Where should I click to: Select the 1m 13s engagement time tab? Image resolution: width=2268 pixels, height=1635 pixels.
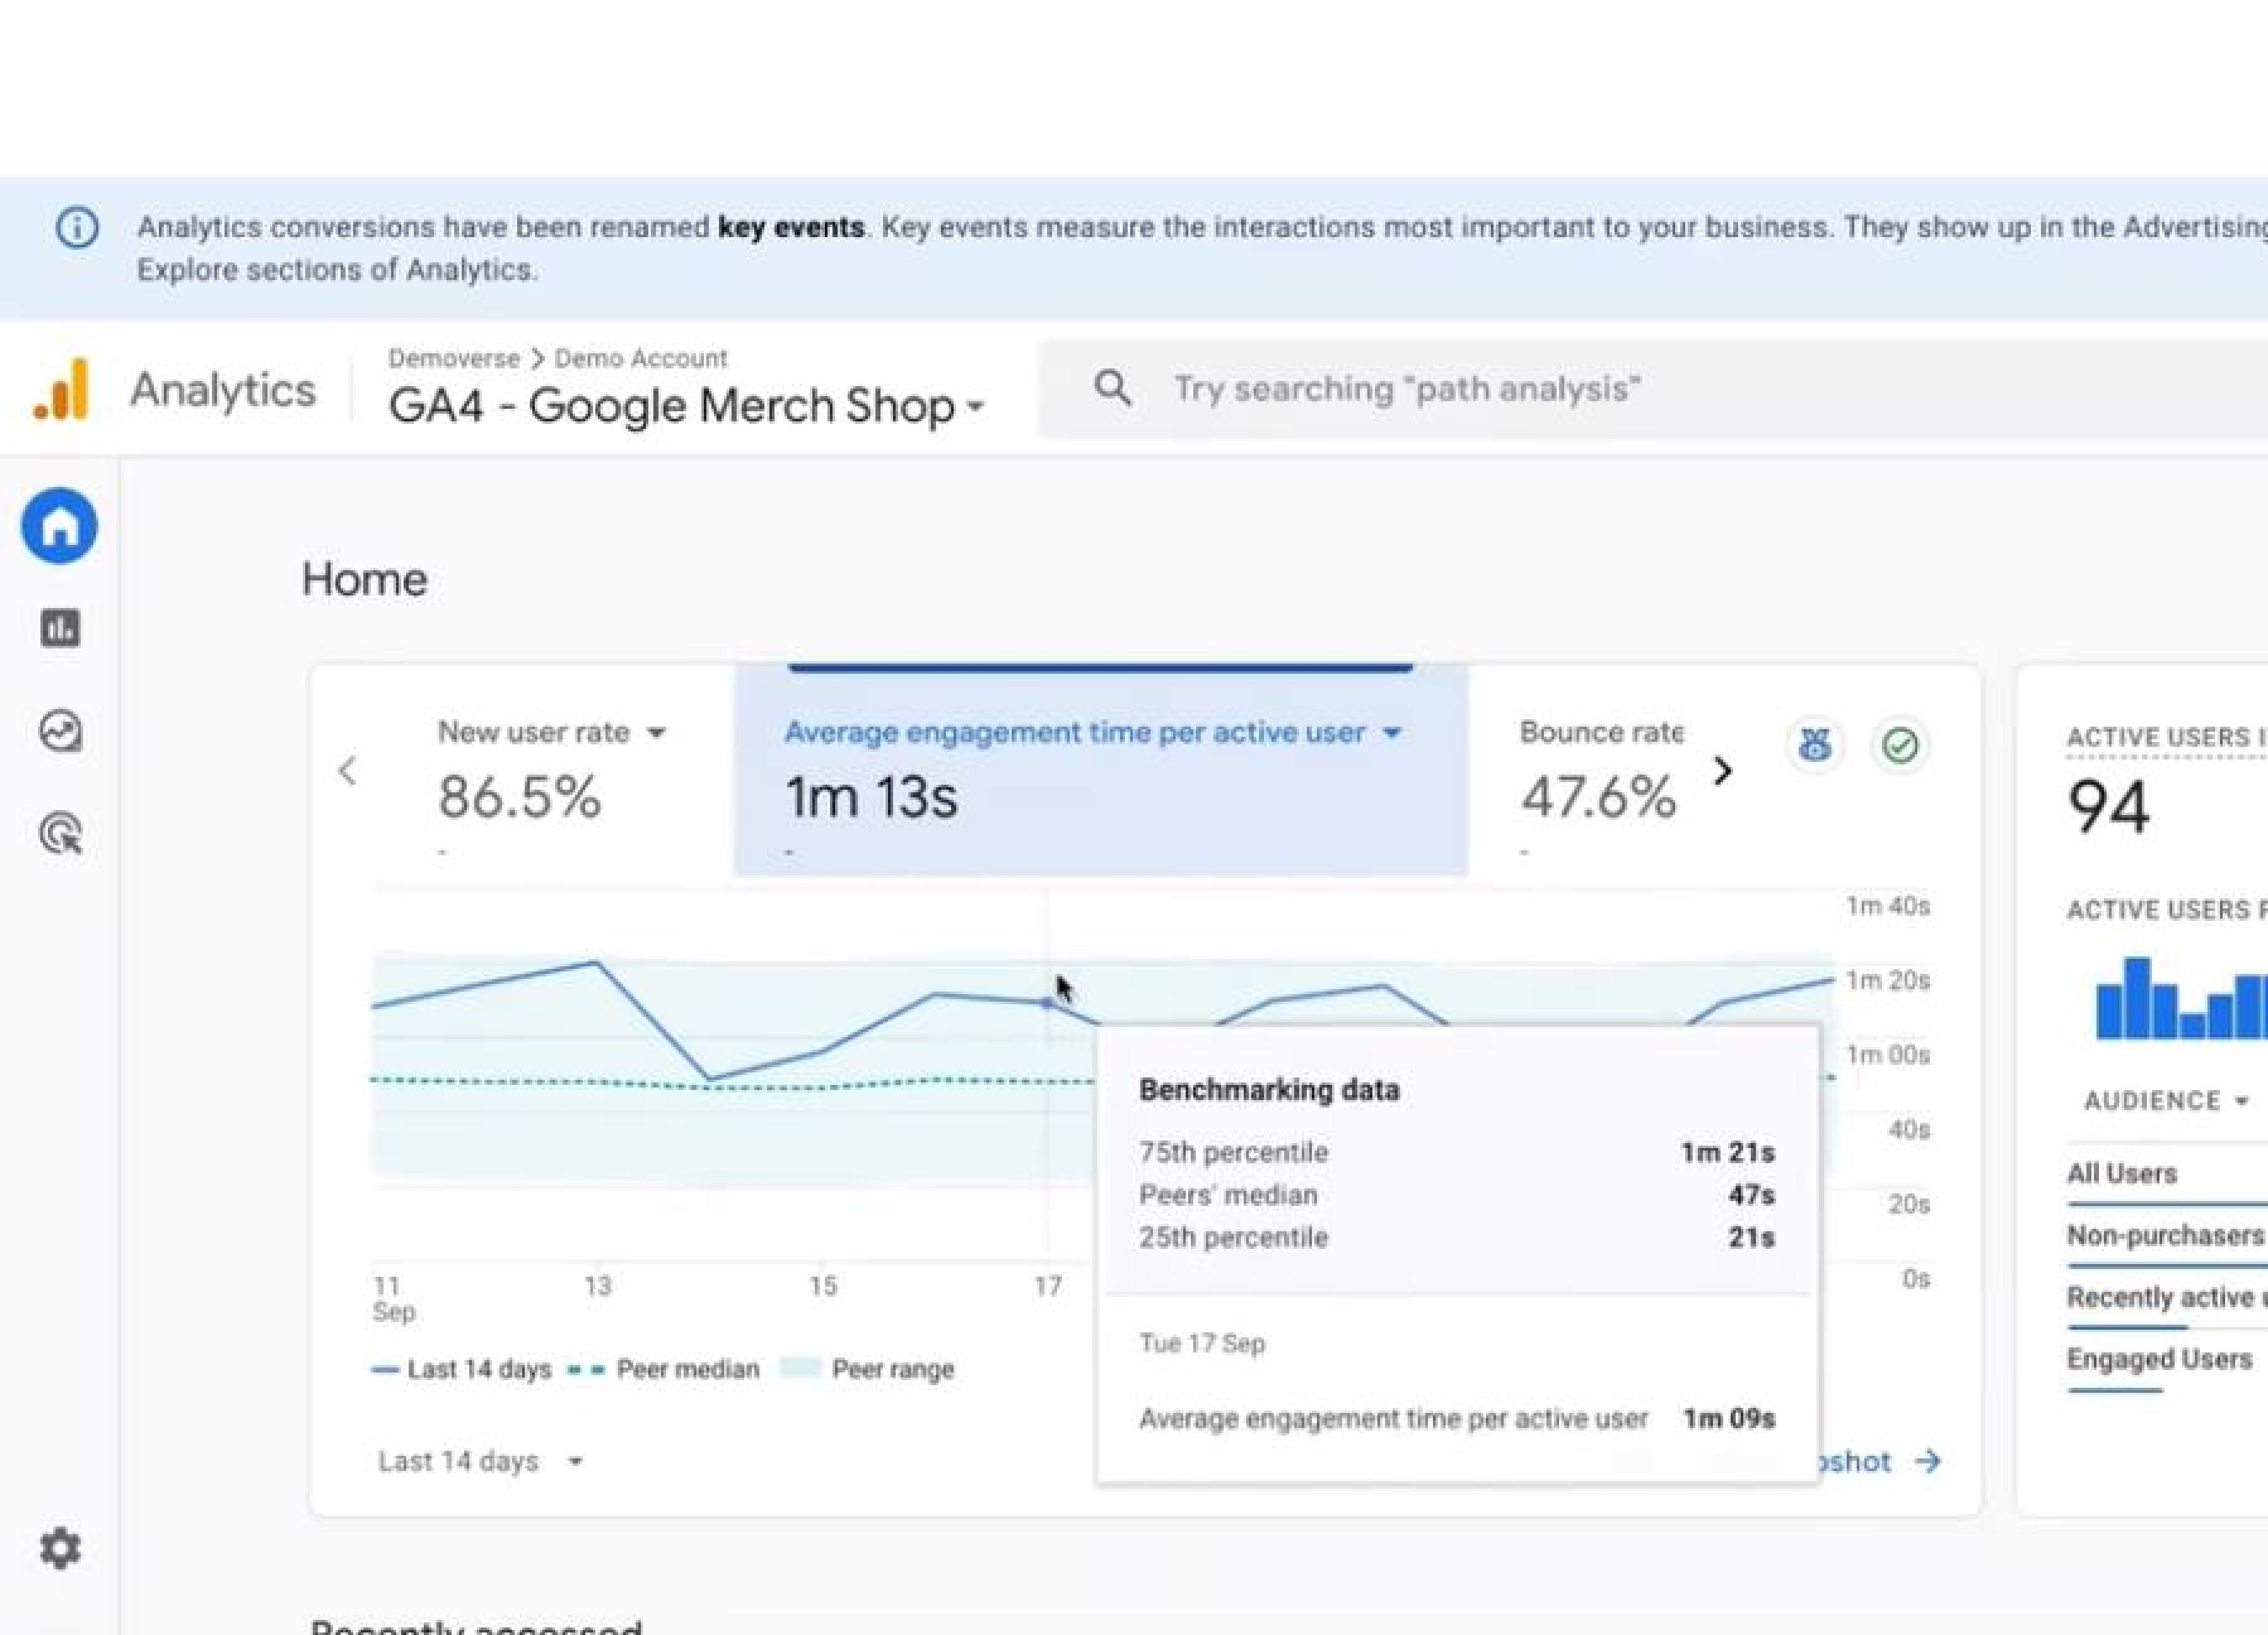point(1101,770)
